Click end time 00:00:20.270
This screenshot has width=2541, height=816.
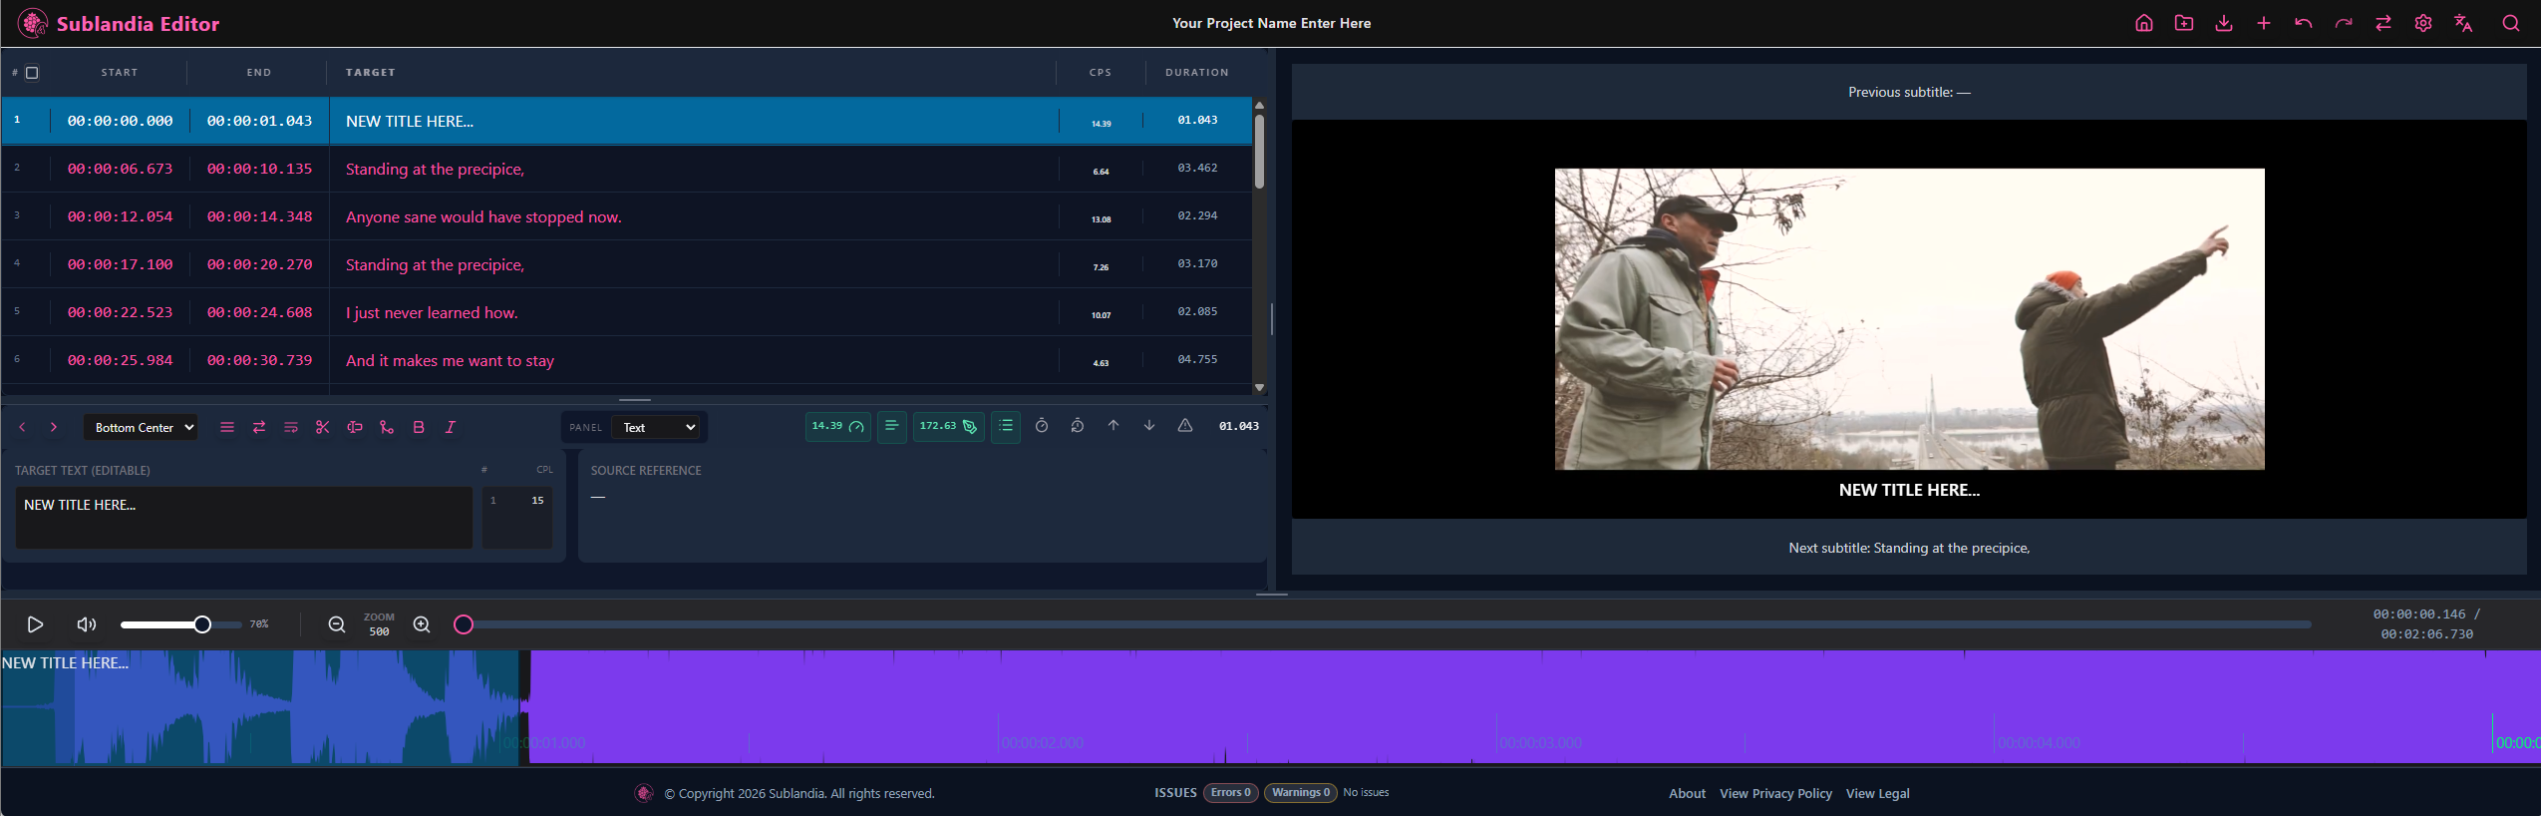259,265
